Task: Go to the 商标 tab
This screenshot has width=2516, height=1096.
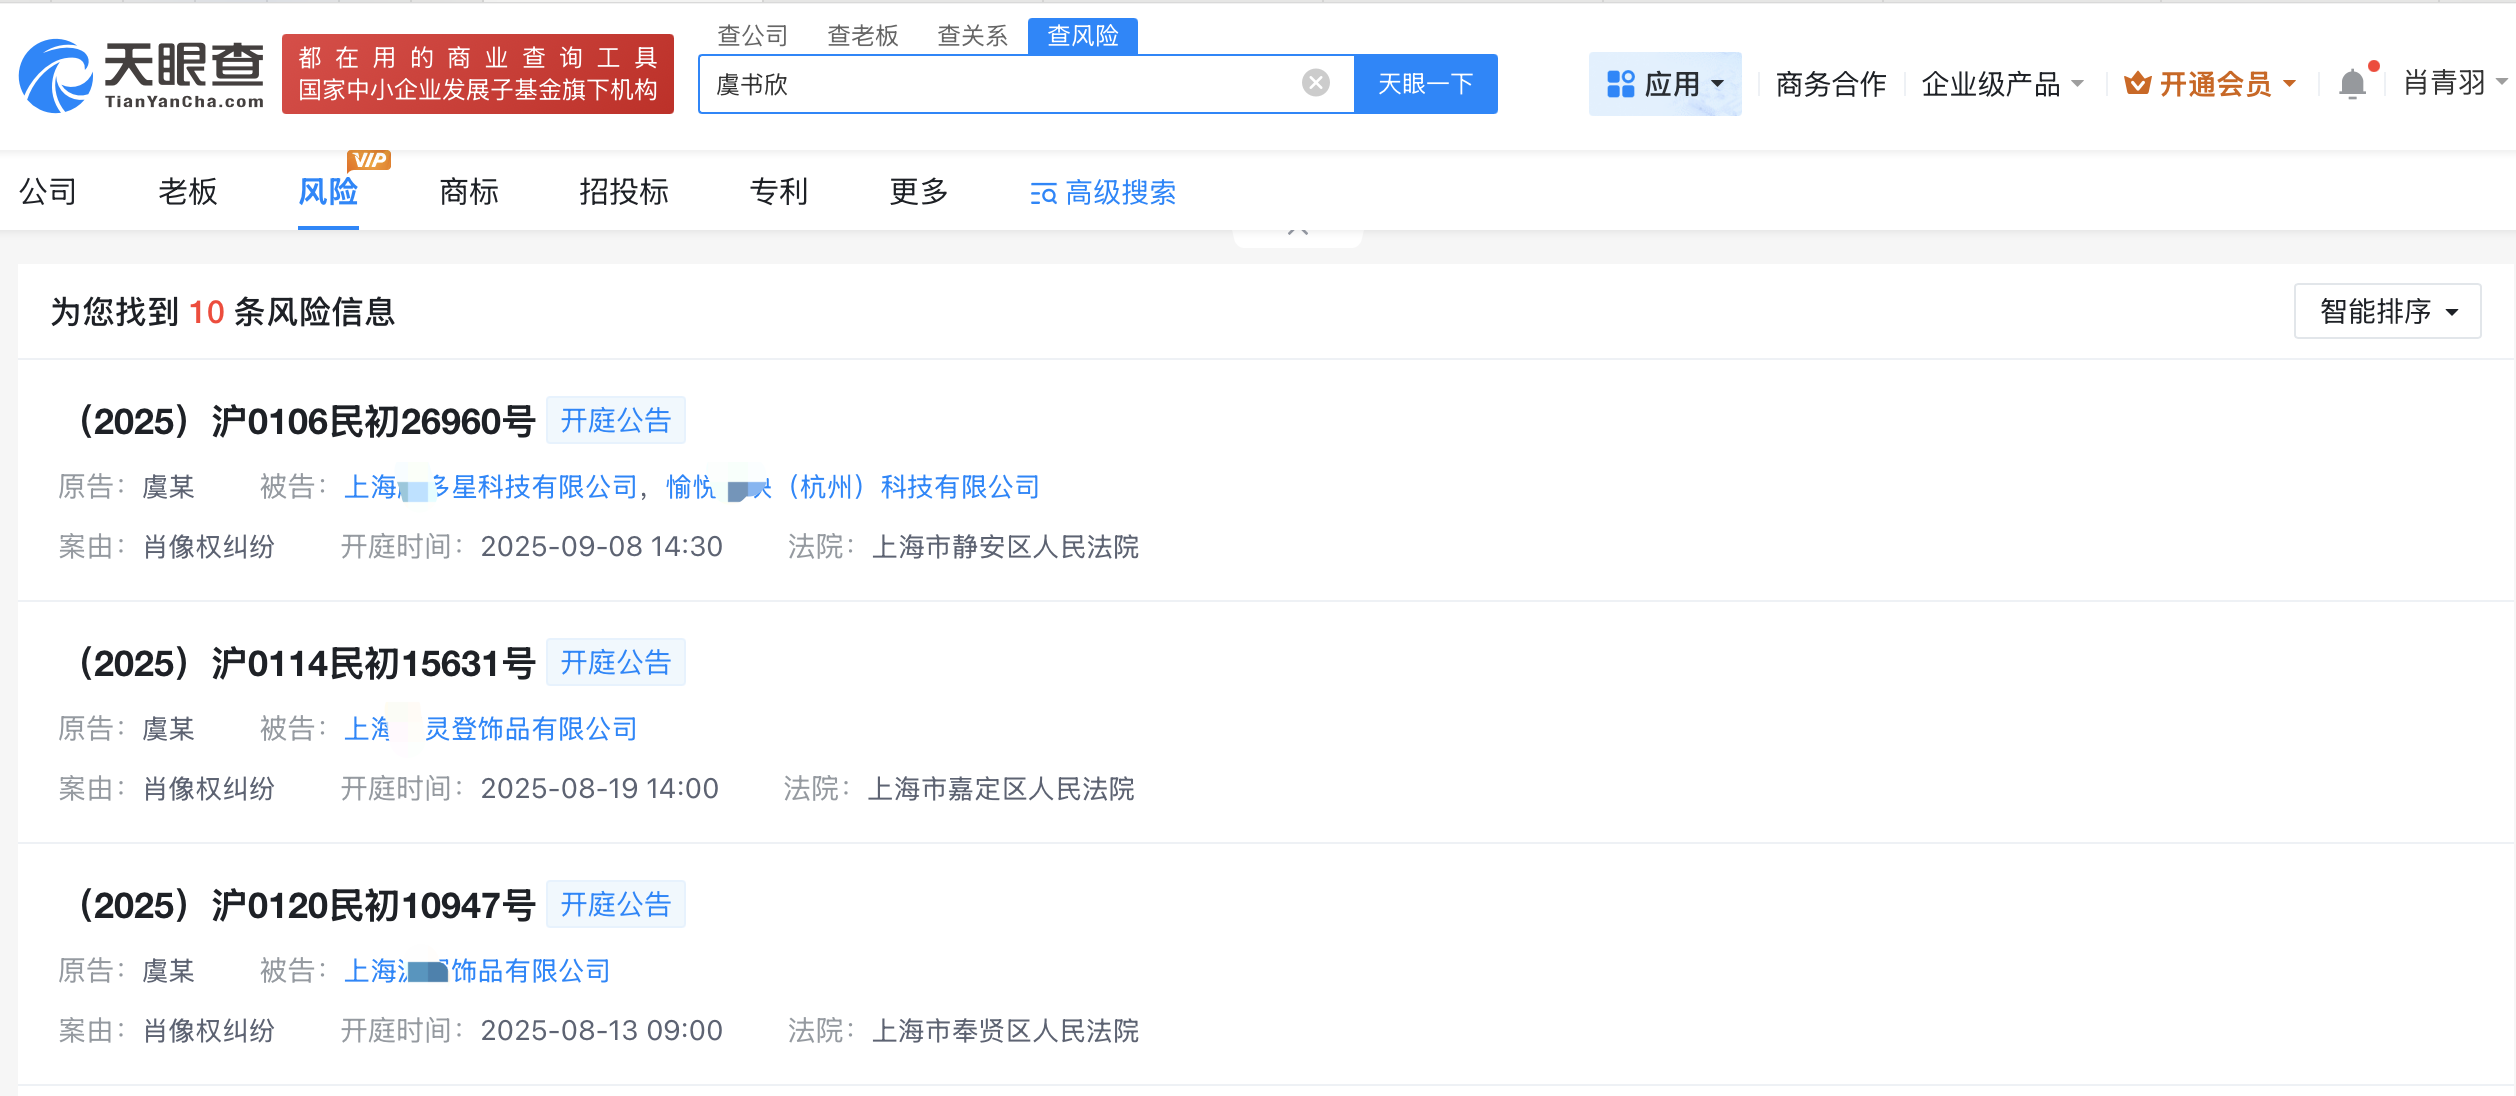Action: click(469, 192)
